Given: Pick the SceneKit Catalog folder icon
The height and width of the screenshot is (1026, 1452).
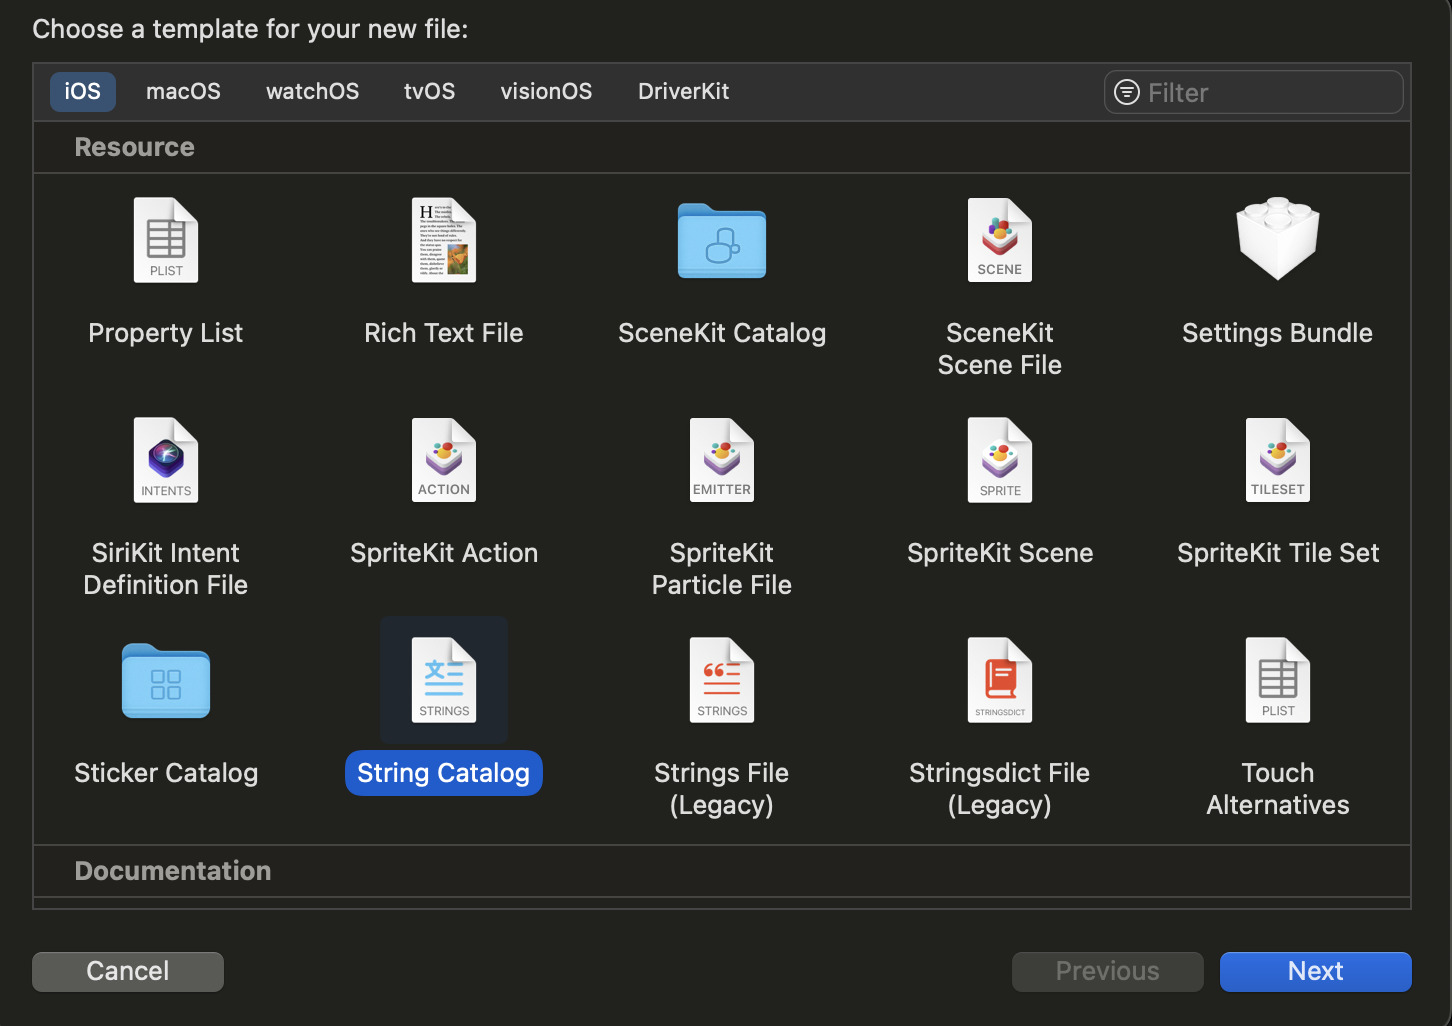Looking at the screenshot, I should (x=722, y=241).
